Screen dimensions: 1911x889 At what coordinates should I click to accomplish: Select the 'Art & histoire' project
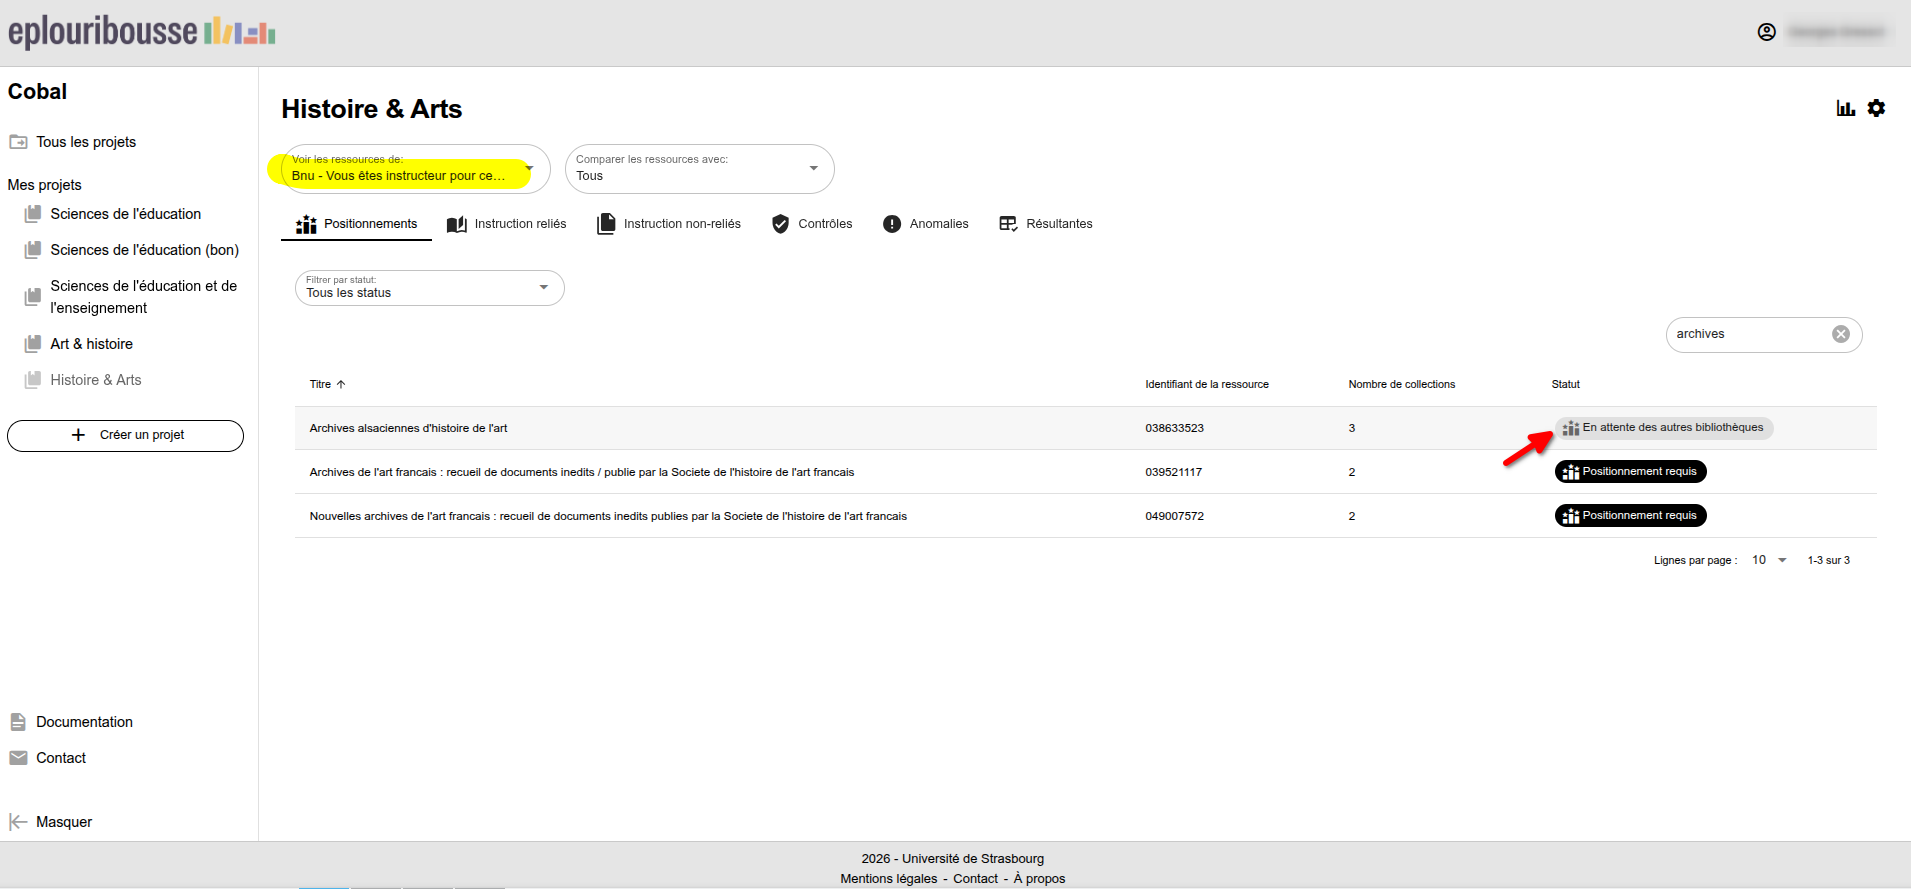pyautogui.click(x=91, y=344)
